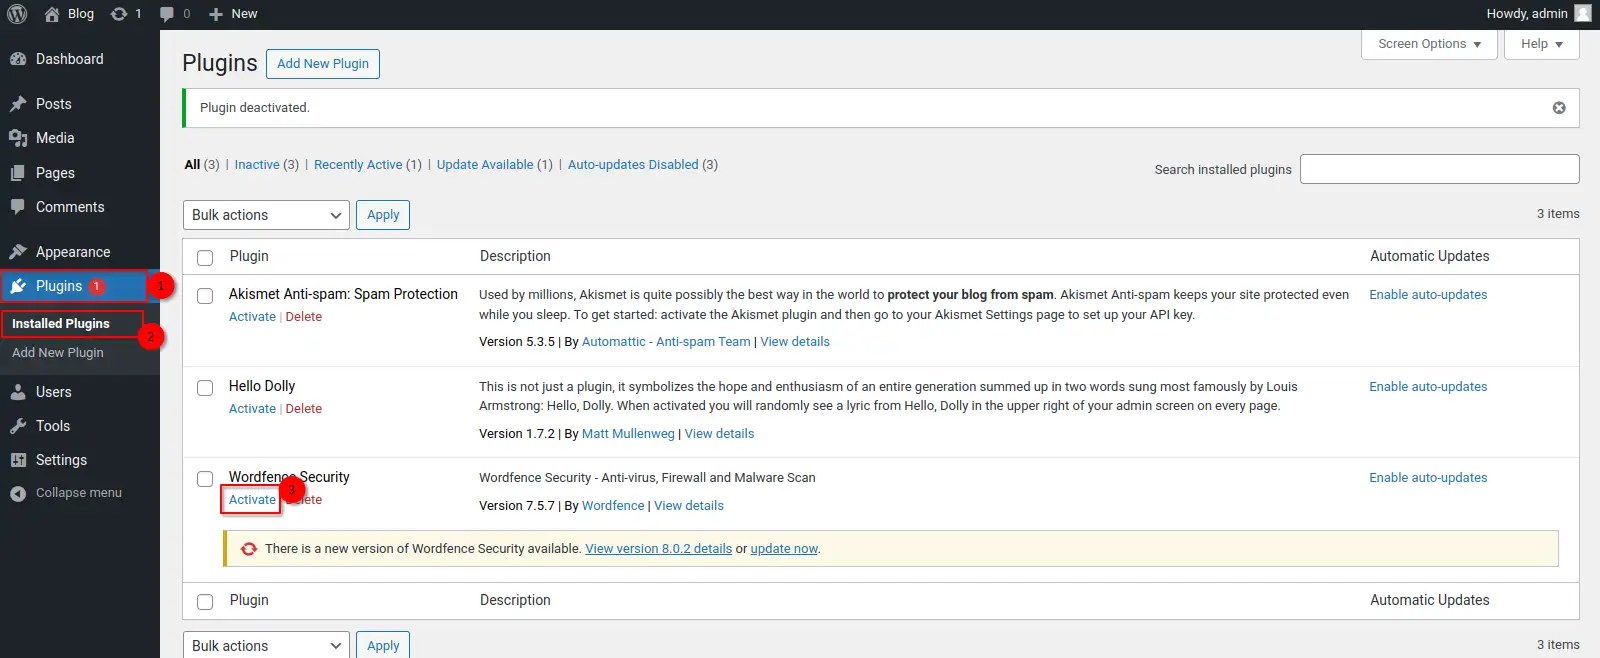Tick the Hello Dolly checkbox
The height and width of the screenshot is (658, 1600).
[205, 388]
